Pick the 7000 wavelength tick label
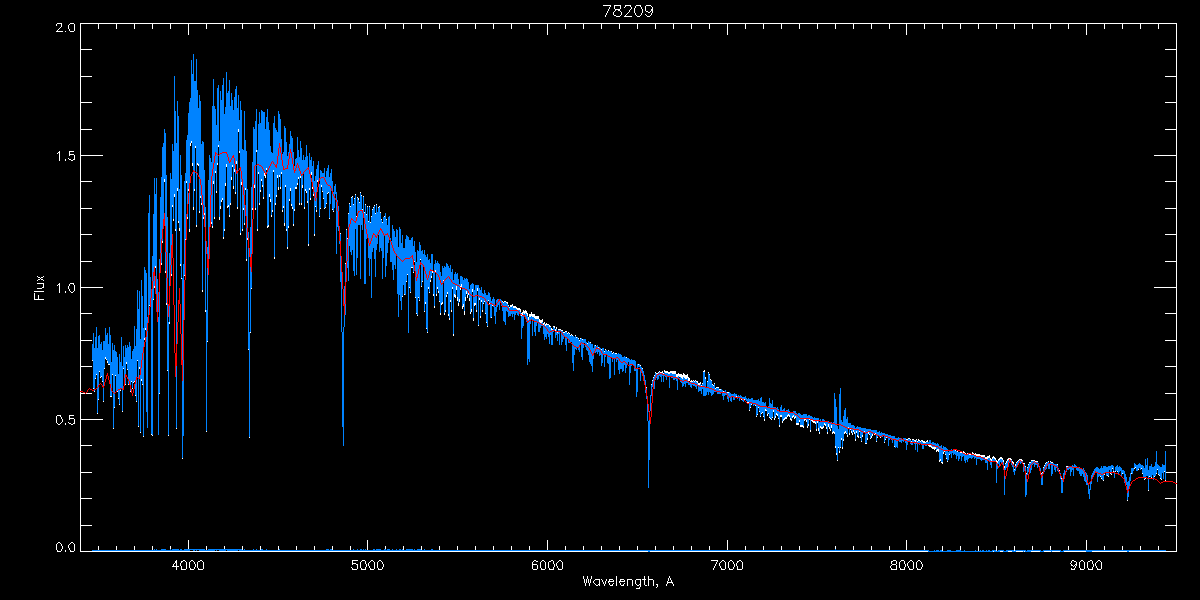Viewport: 1200px width, 600px height. pyautogui.click(x=727, y=563)
